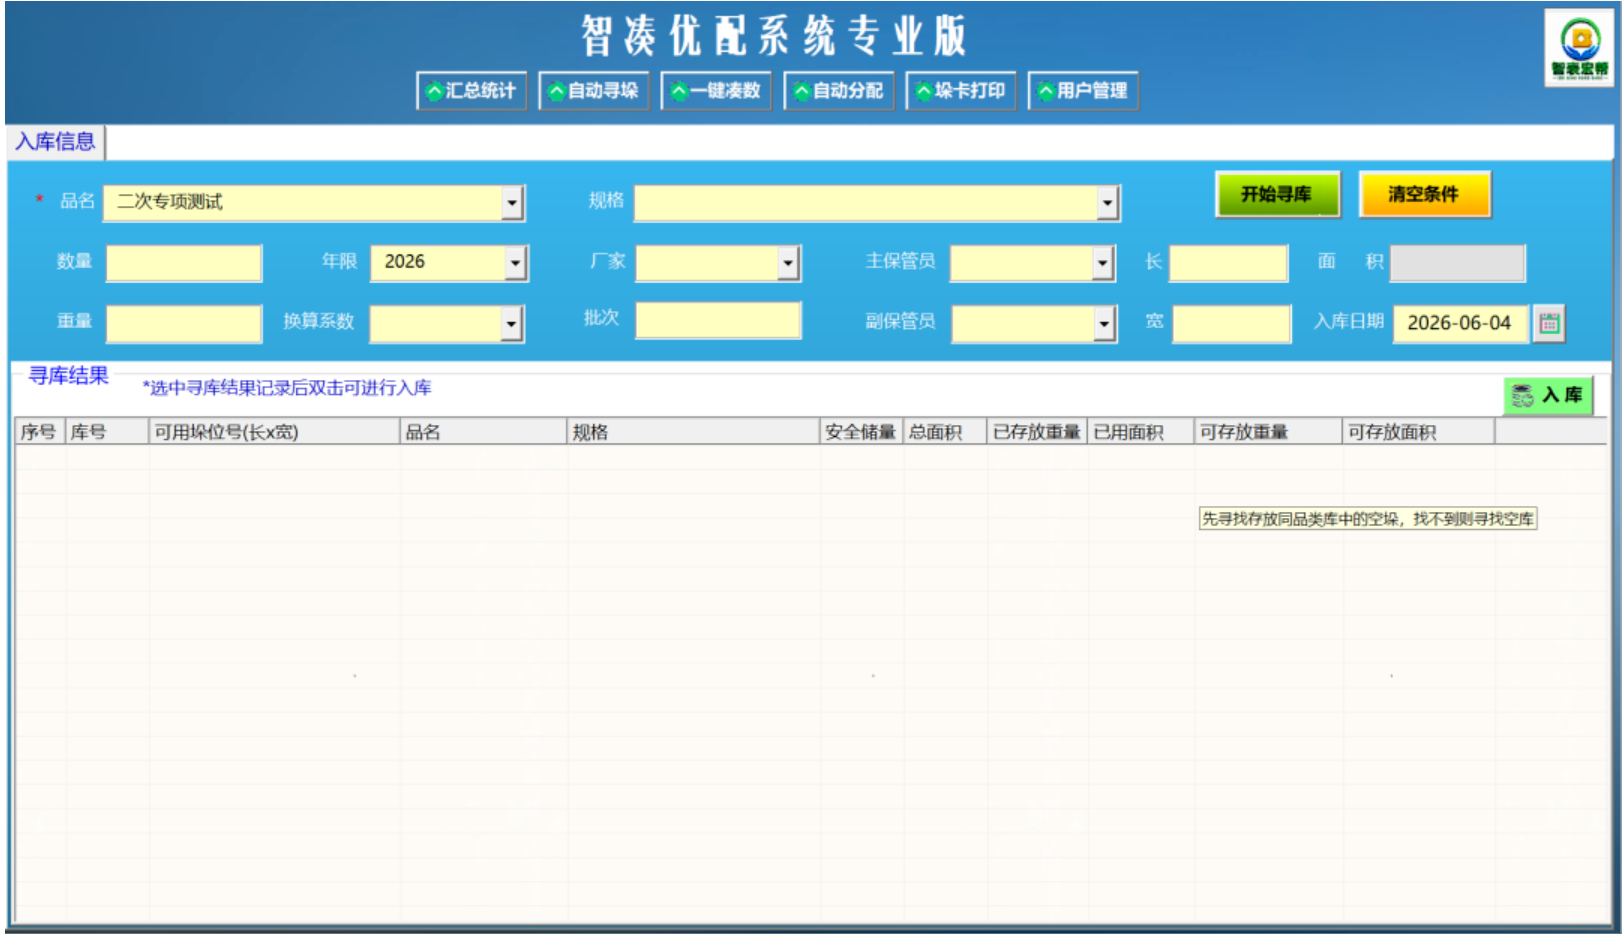Image resolution: width=1622 pixels, height=934 pixels.
Task: Click the 面积 greyed field
Action: pyautogui.click(x=1458, y=263)
